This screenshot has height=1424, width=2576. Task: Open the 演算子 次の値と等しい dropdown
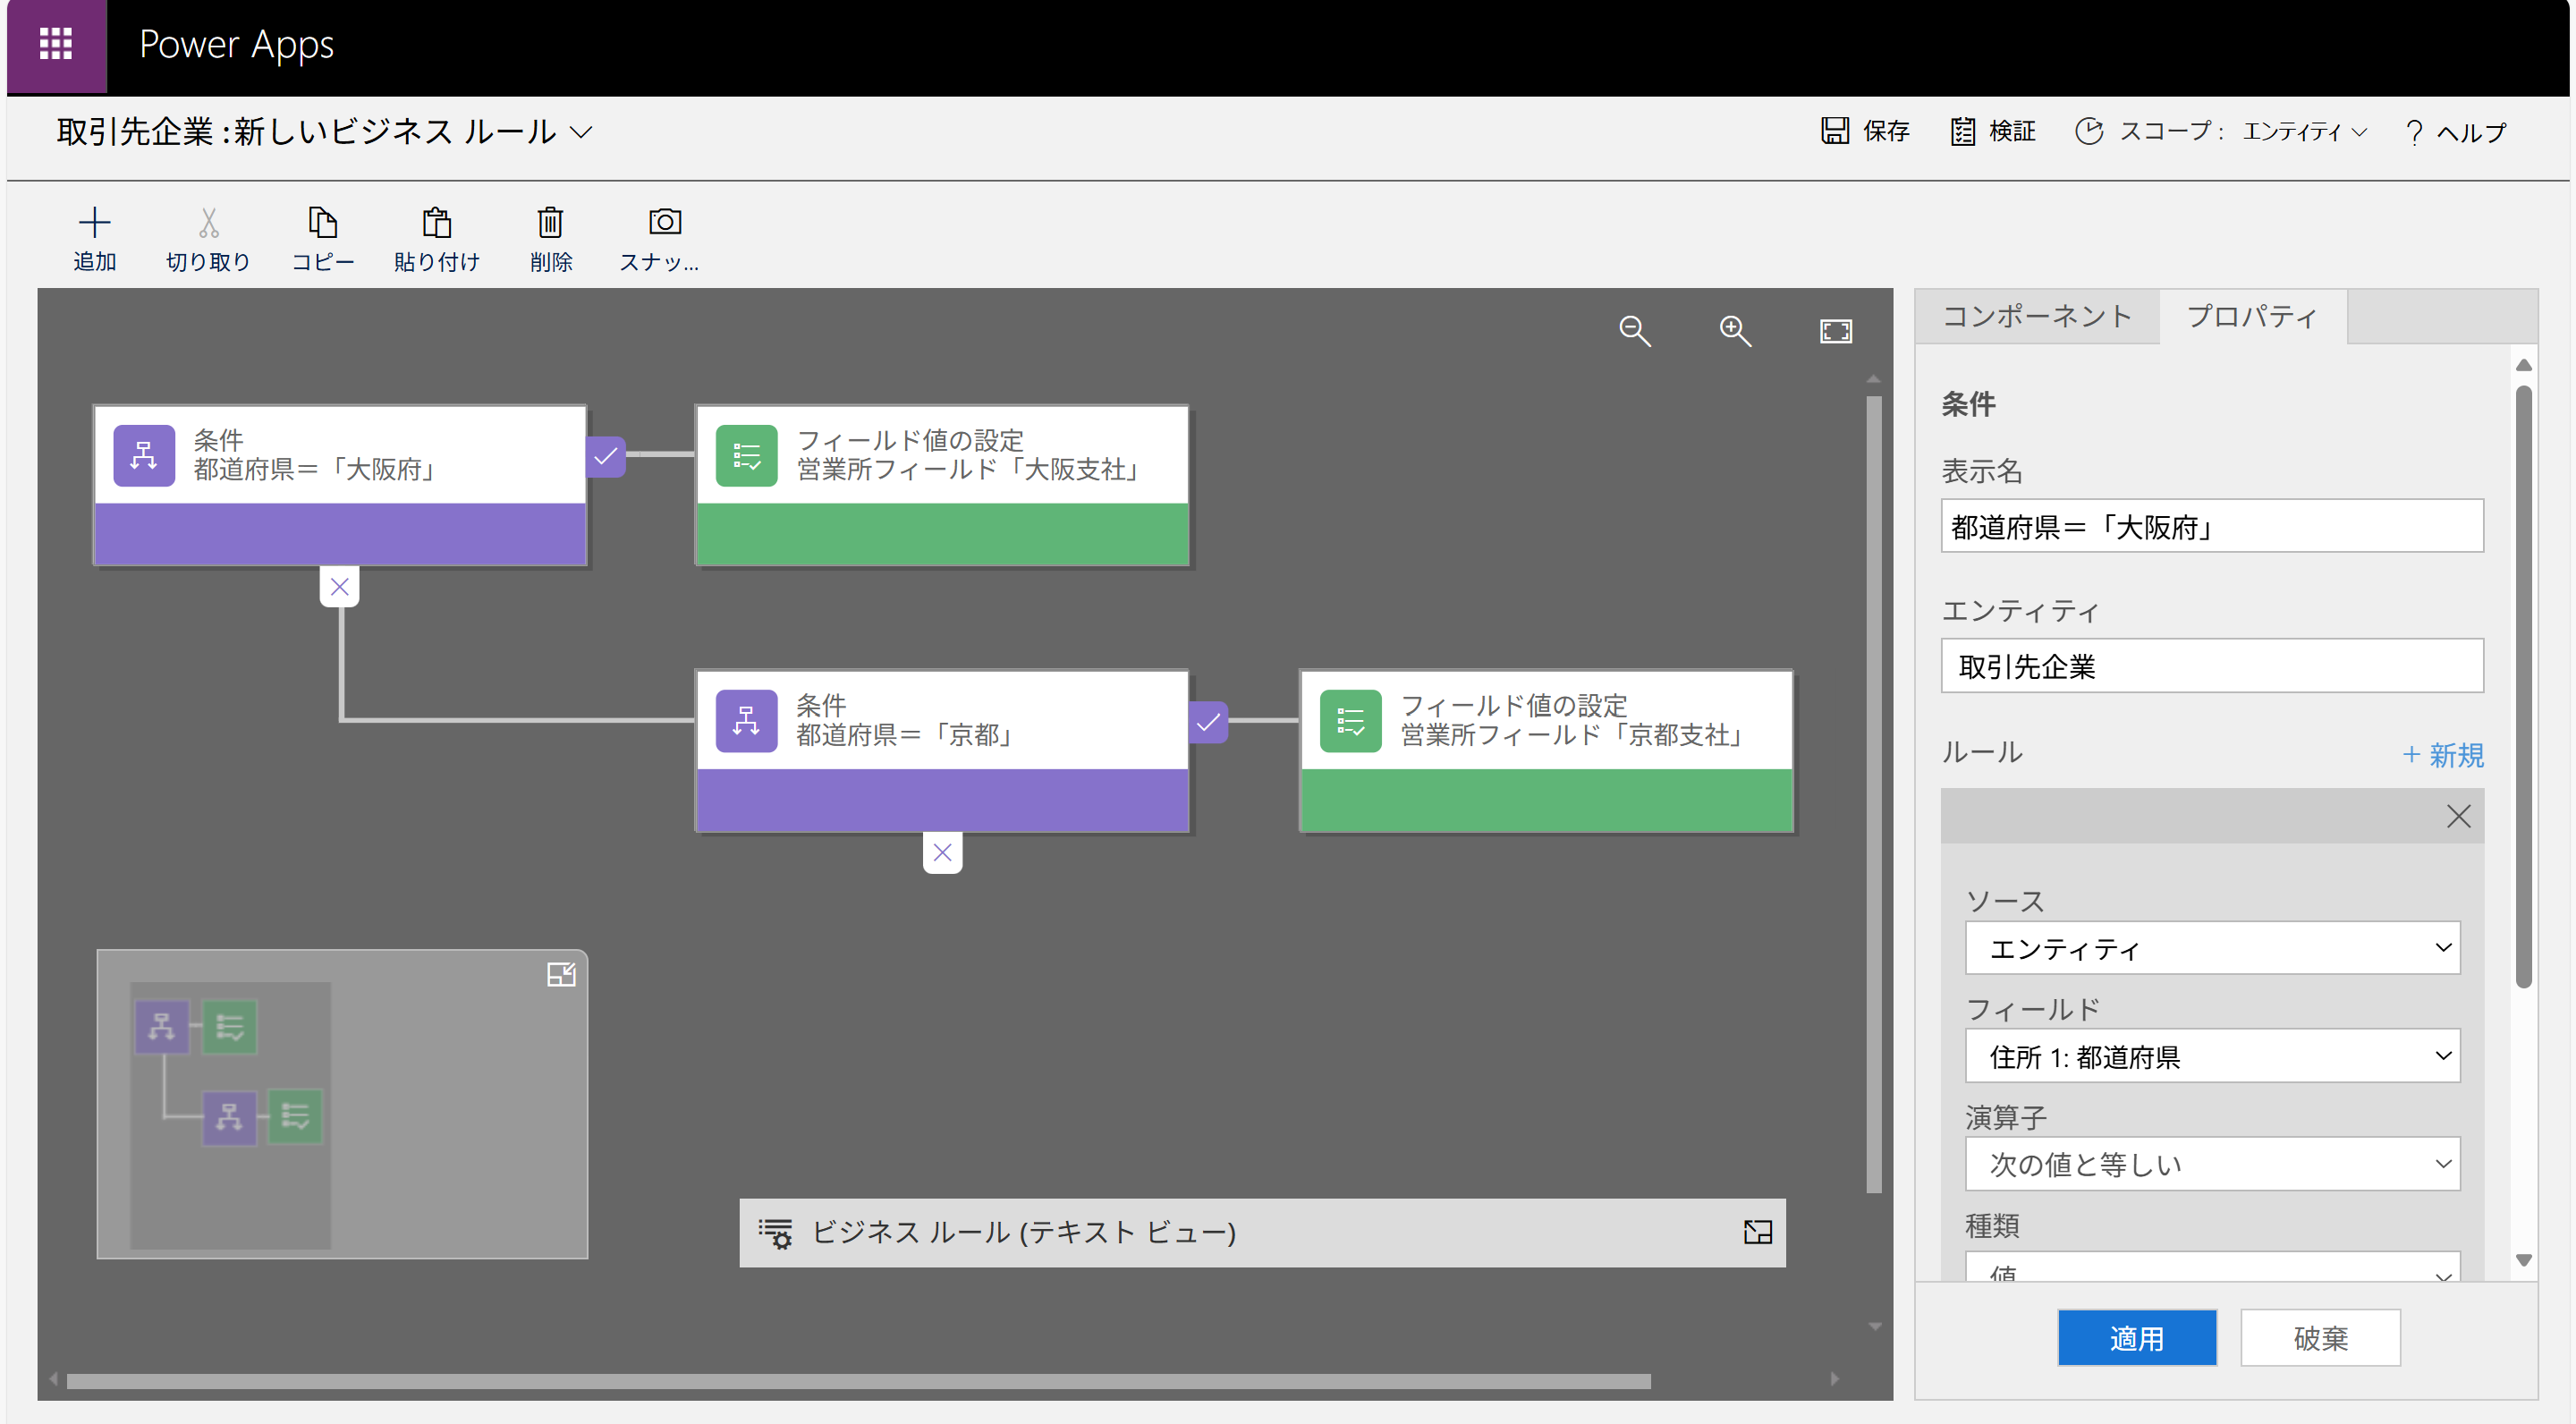point(2211,1164)
